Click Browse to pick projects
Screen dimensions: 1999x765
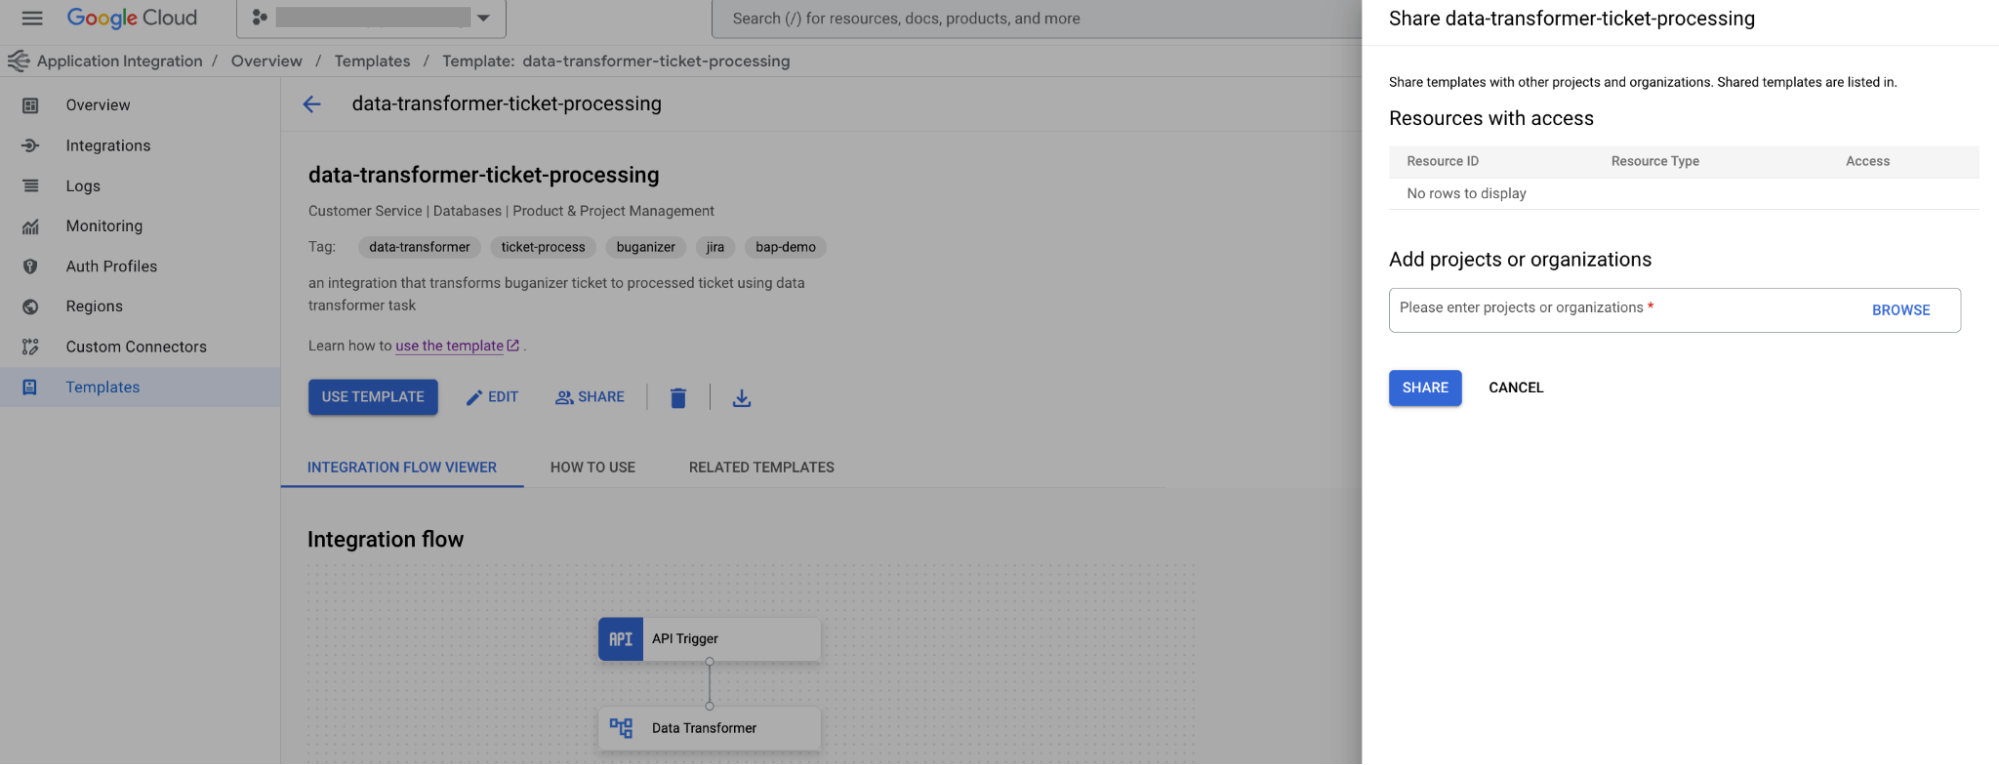pos(1900,310)
